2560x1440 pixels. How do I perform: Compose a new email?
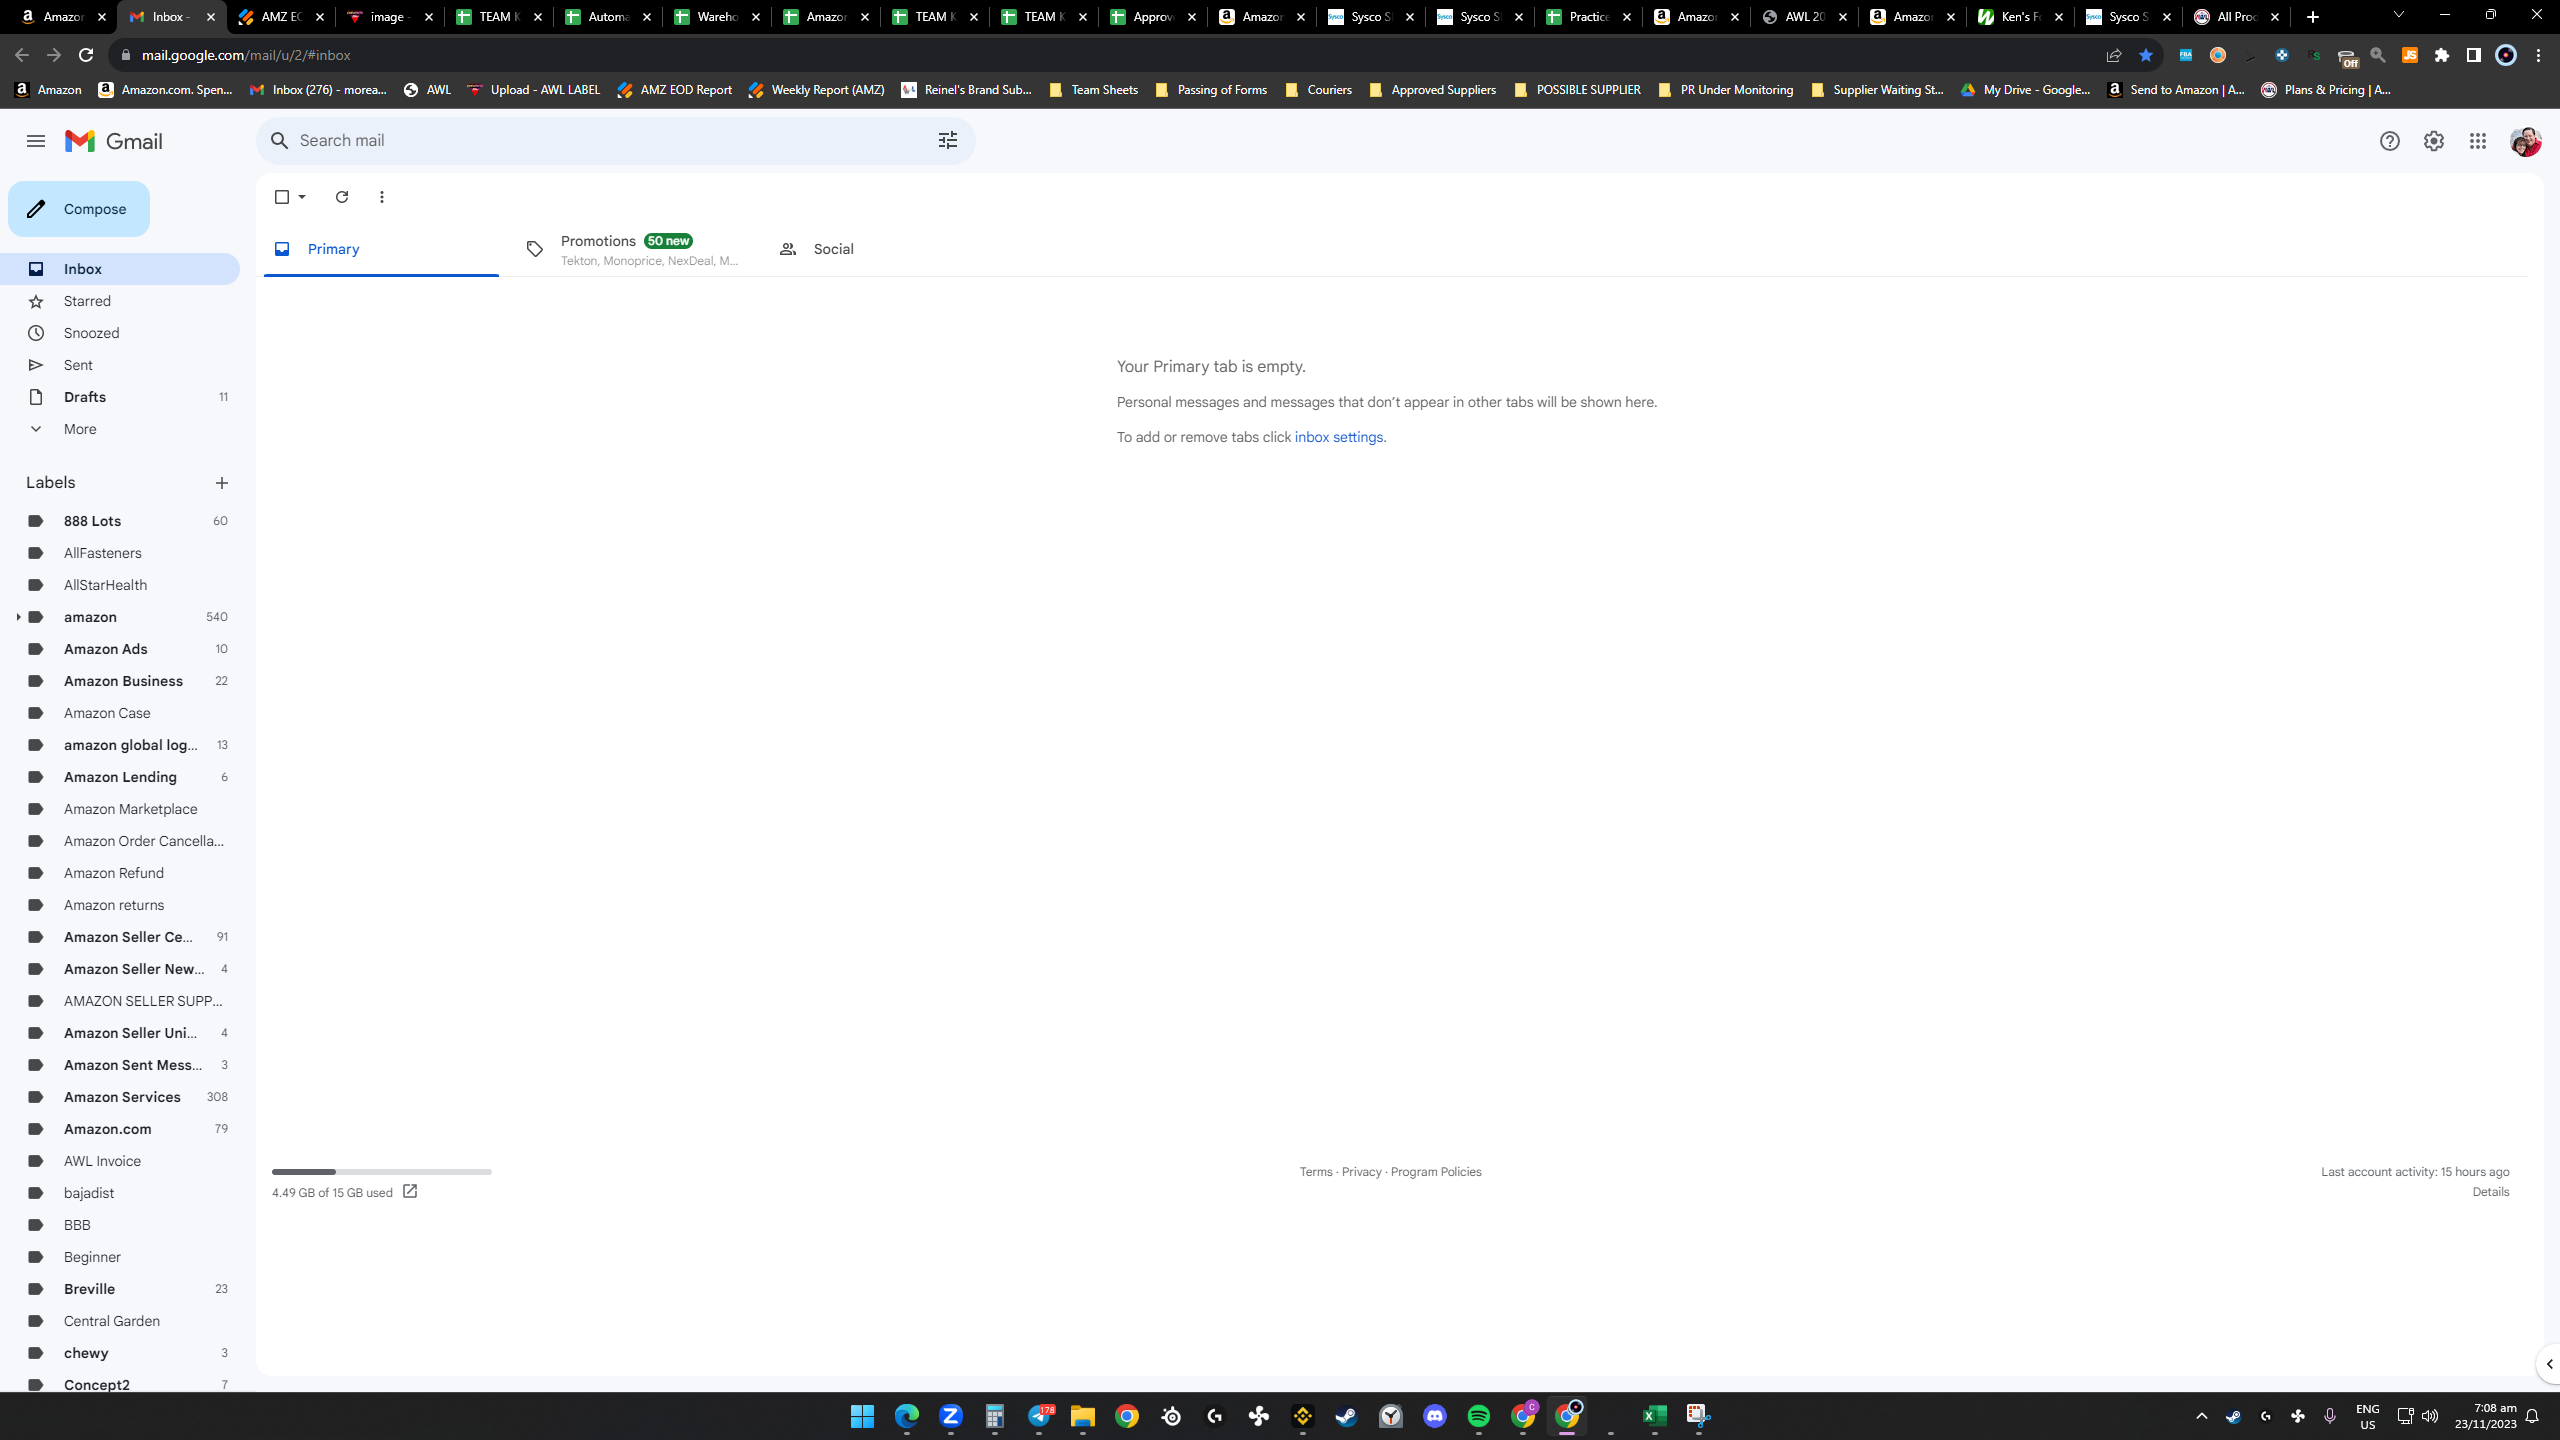coord(79,209)
